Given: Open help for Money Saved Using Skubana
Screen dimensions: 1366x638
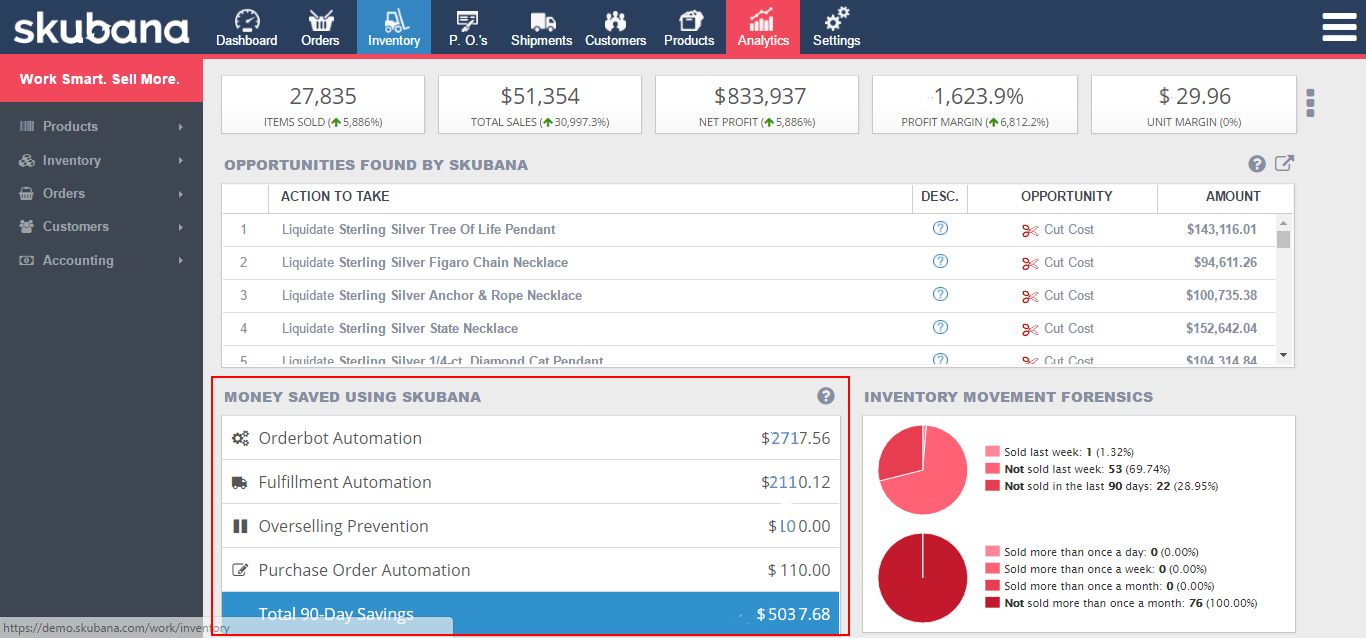Looking at the screenshot, I should click(x=826, y=396).
